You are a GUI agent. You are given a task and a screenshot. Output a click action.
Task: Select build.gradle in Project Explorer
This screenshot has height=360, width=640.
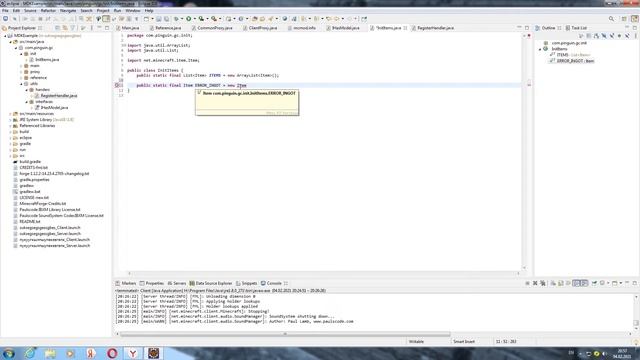[30, 162]
